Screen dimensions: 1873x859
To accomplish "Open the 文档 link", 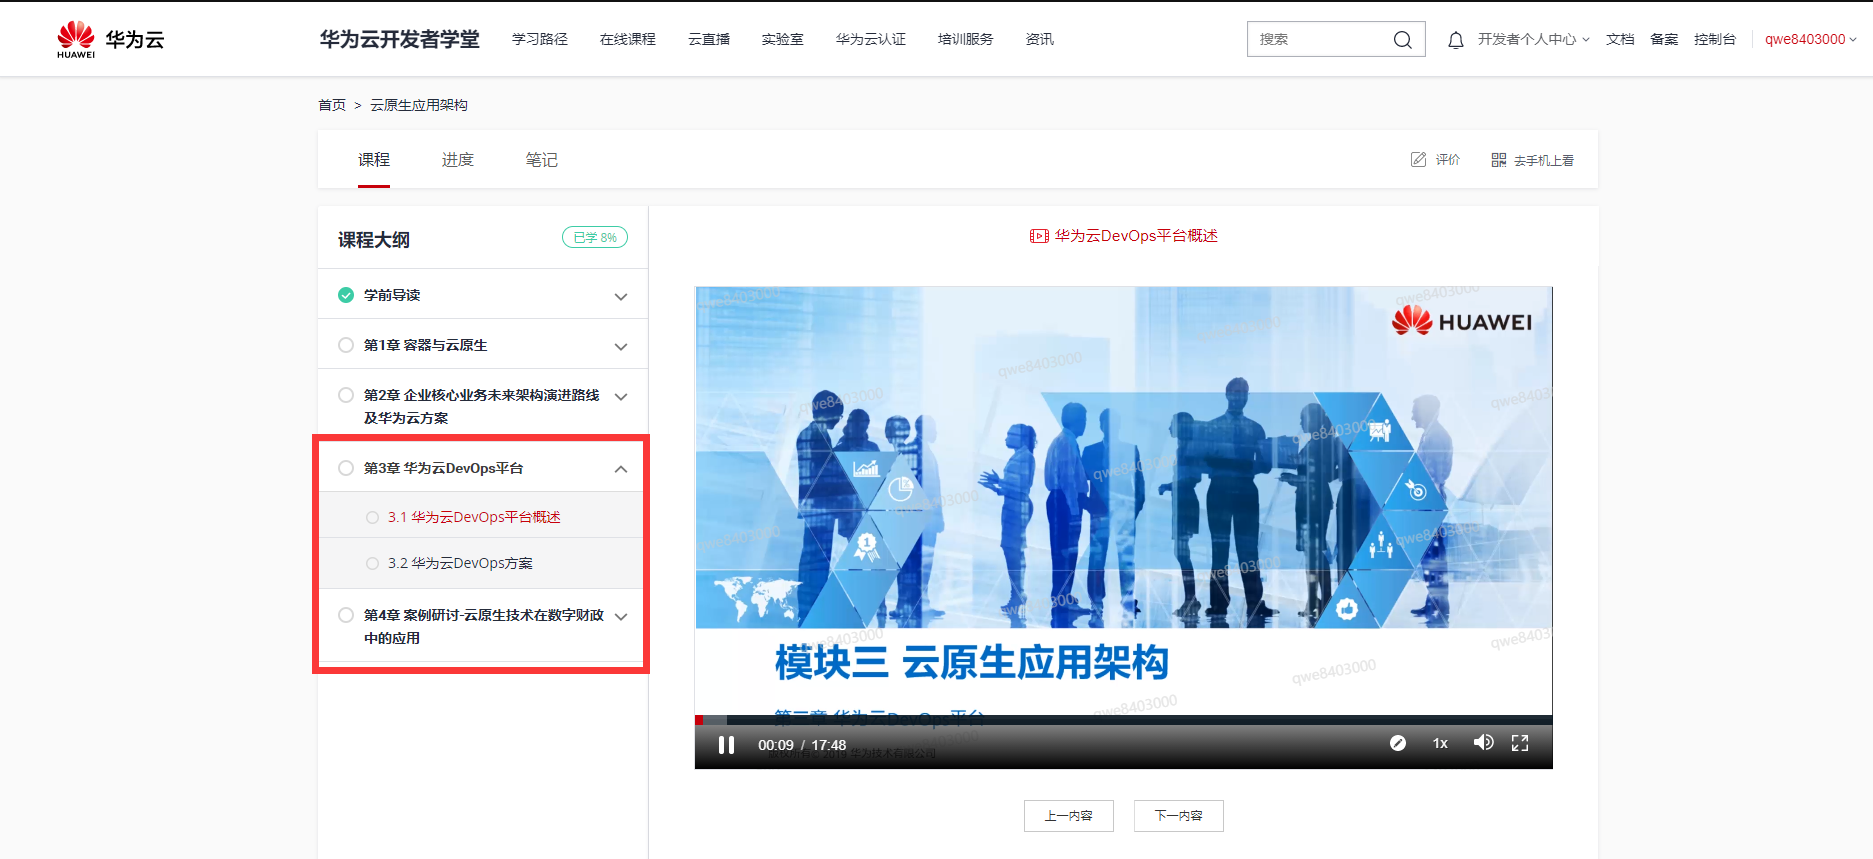I will point(1620,40).
